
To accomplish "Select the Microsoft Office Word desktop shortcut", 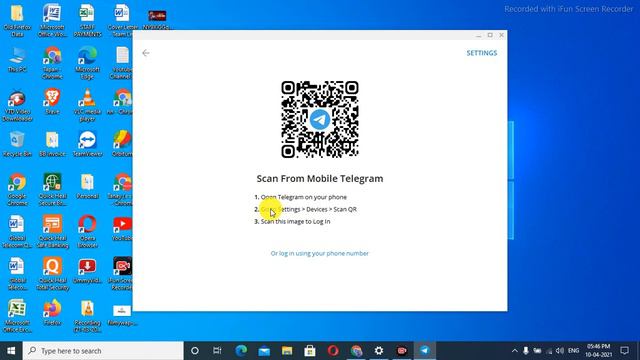I will (52, 20).
